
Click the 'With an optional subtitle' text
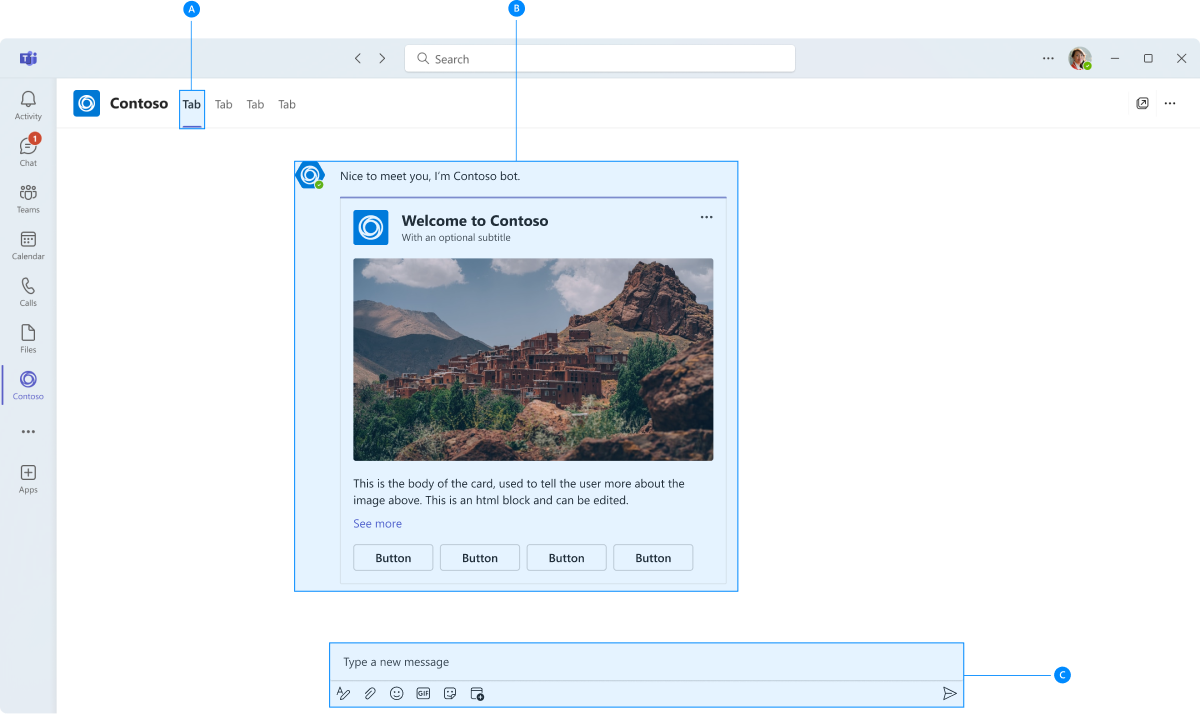[x=456, y=238]
